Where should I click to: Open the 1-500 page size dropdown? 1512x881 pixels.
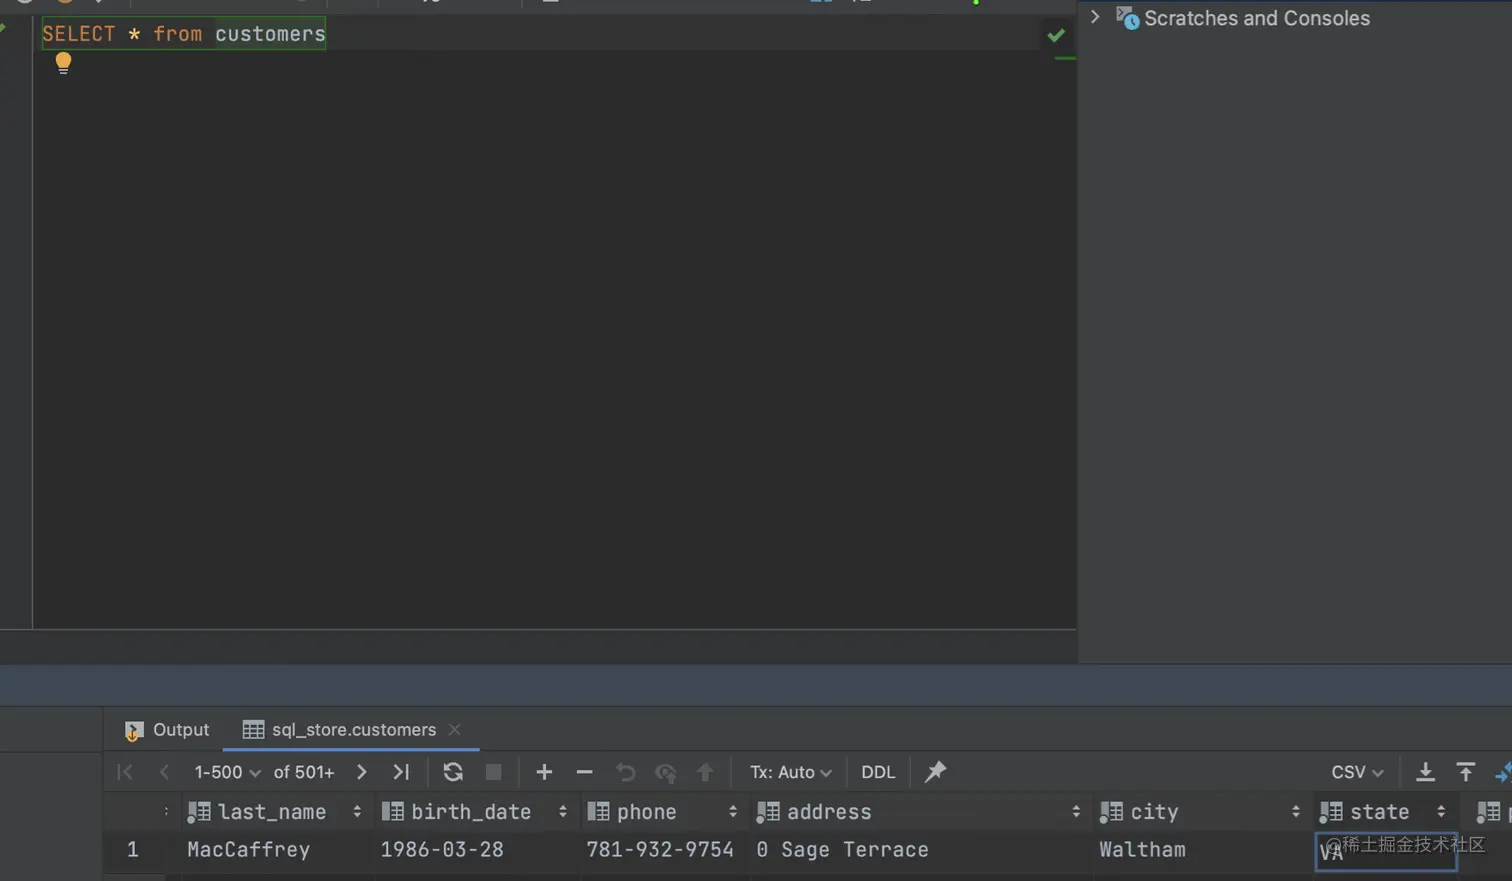coord(227,772)
